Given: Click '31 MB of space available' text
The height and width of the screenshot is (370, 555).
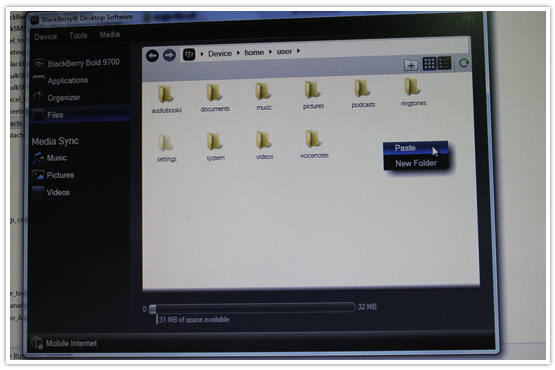Looking at the screenshot, I should [194, 319].
